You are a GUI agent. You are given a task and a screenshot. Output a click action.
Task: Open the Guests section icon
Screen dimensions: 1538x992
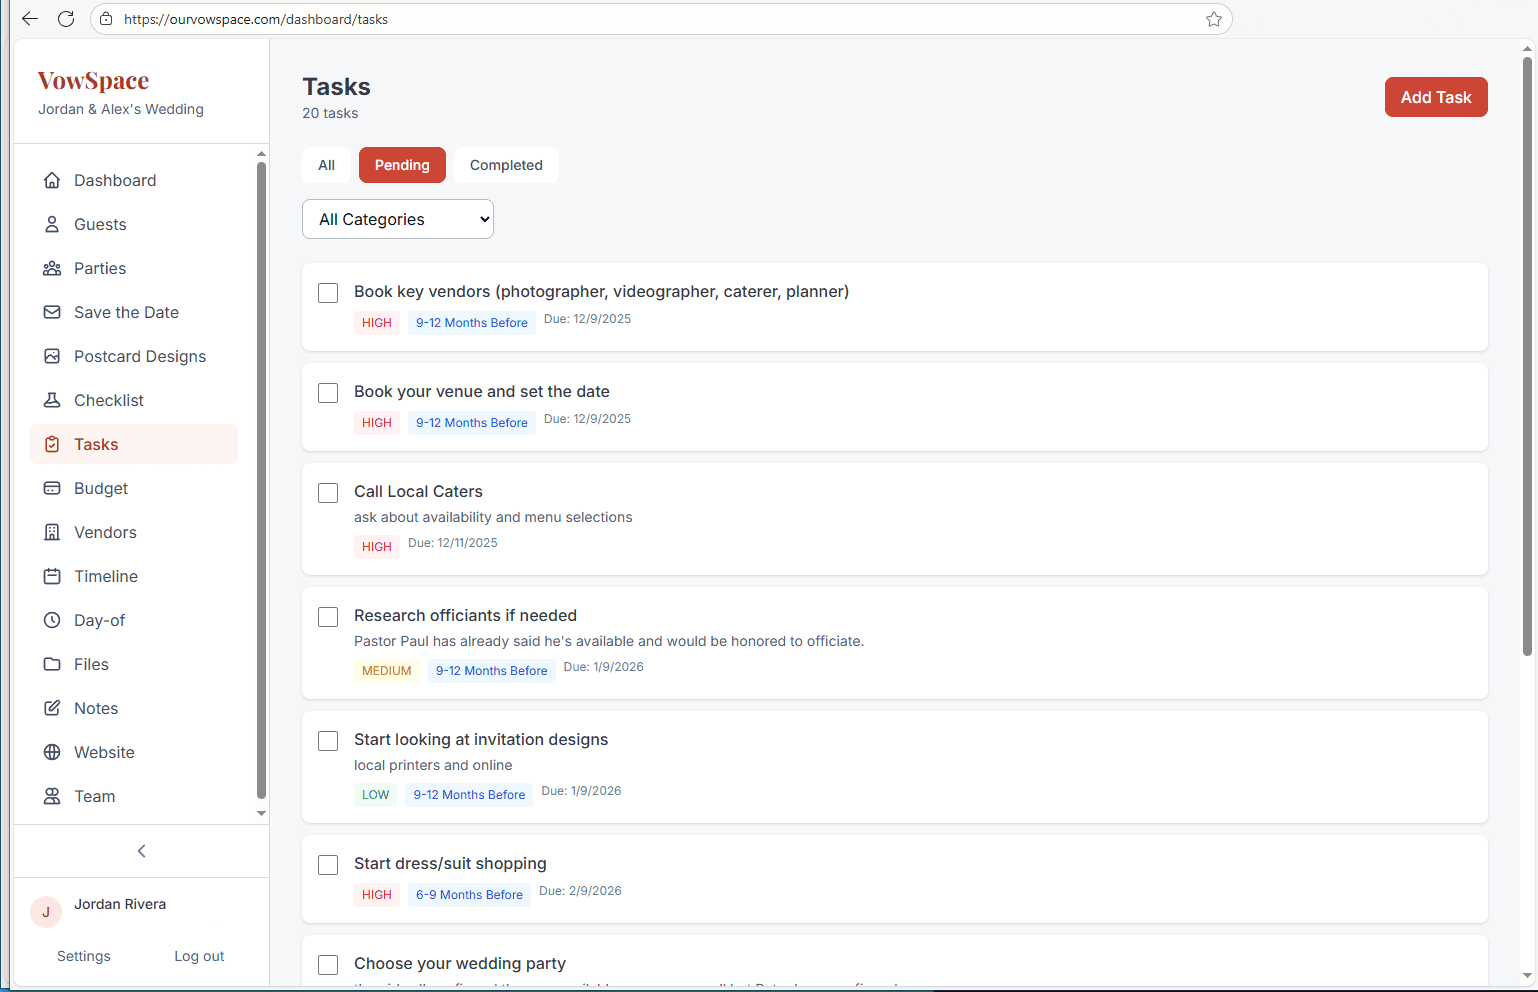51,224
